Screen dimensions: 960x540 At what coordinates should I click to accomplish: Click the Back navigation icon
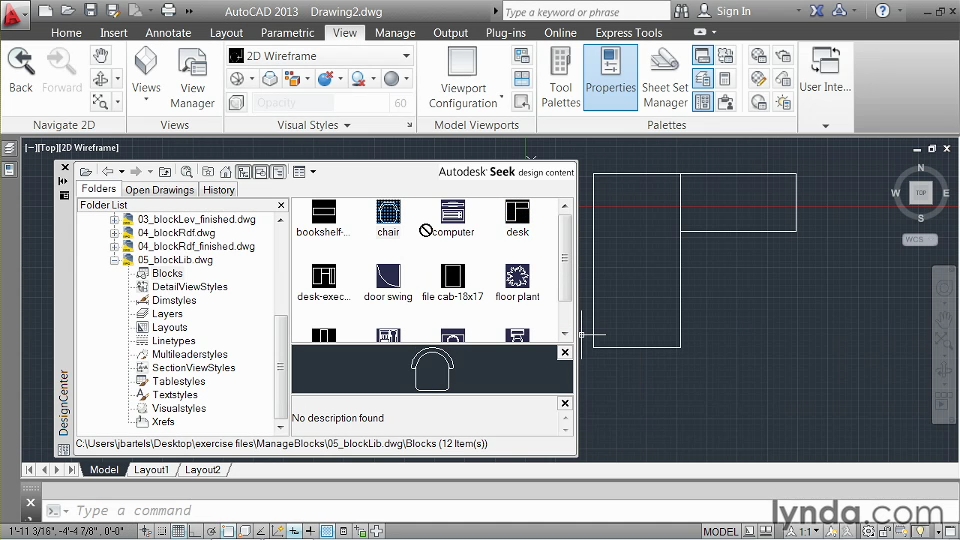[20, 70]
